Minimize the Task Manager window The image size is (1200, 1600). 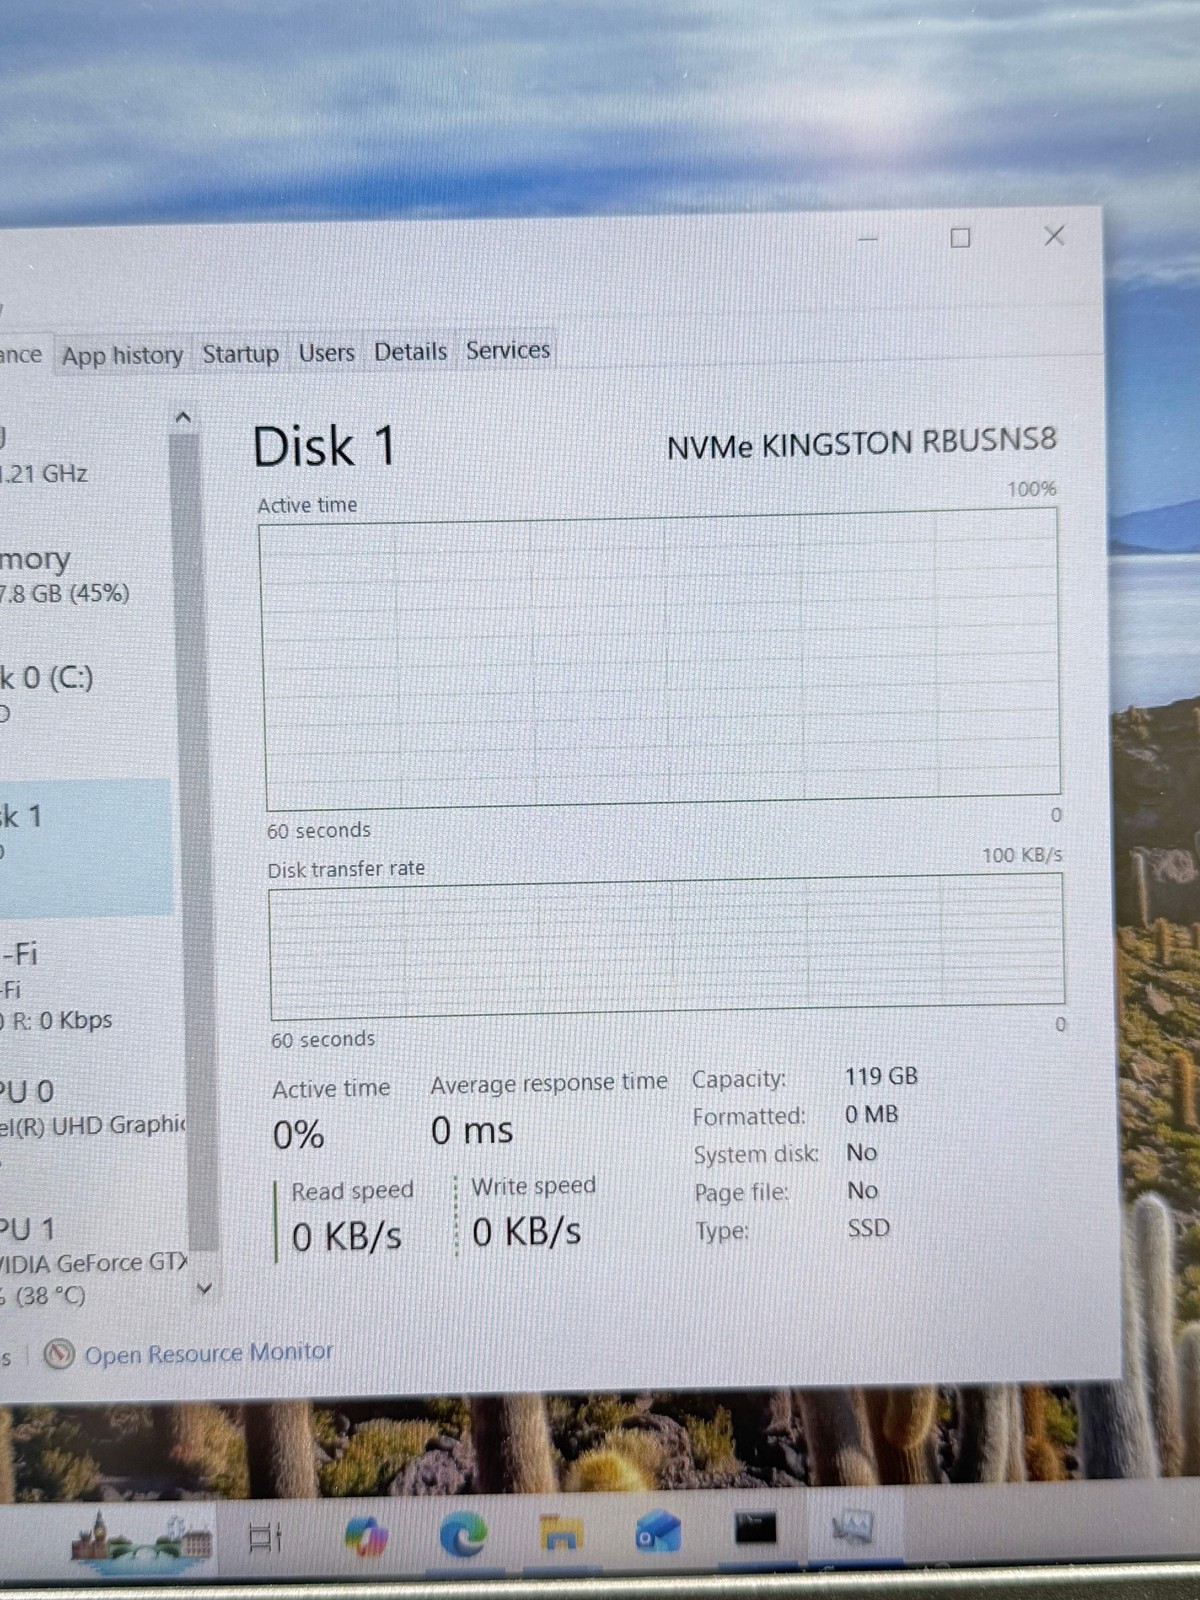[867, 239]
